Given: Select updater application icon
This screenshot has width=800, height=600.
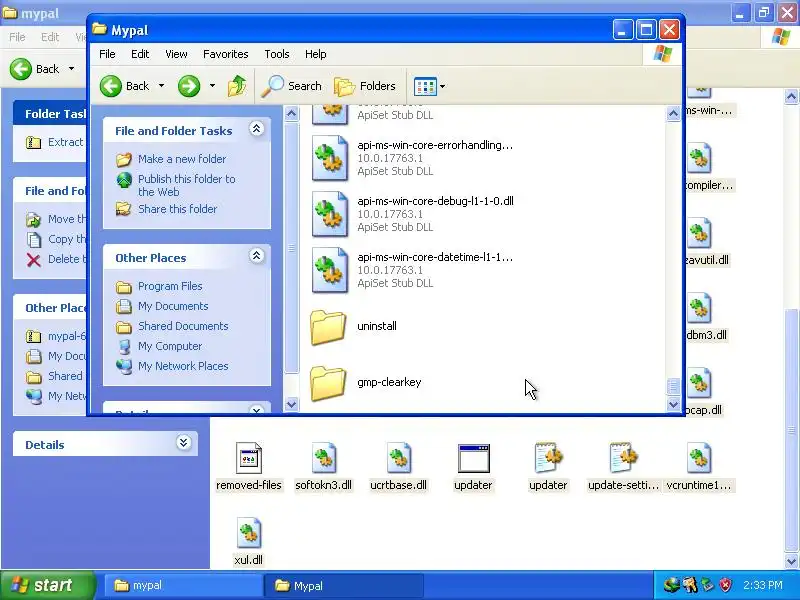Looking at the screenshot, I should click(x=473, y=458).
